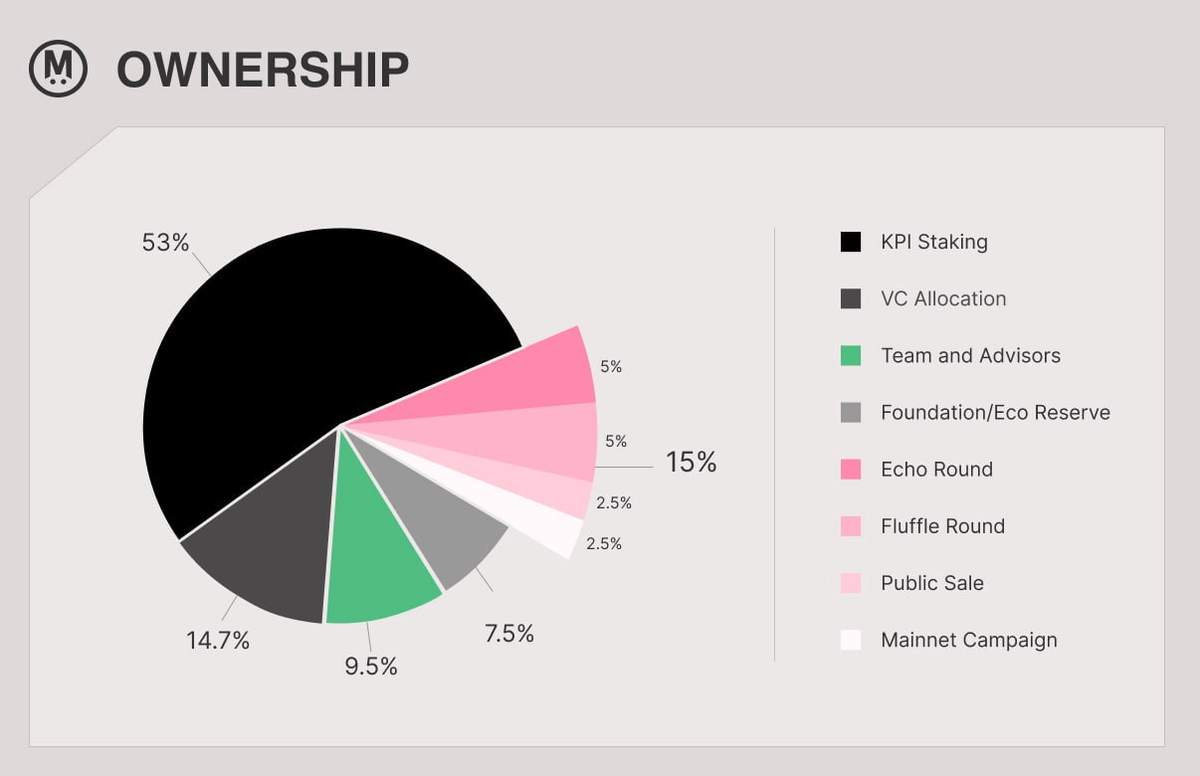Click the dark gray VC Allocation swatch
1200x776 pixels.
click(851, 299)
